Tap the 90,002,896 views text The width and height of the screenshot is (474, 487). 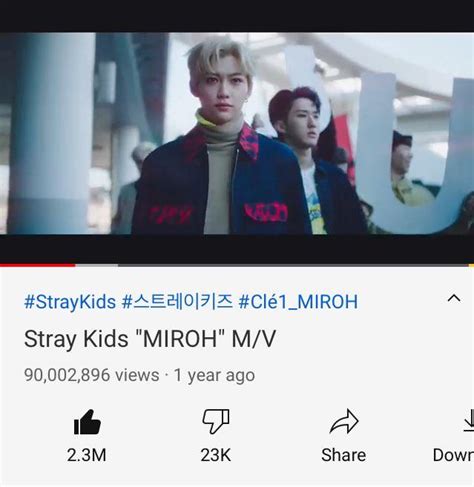click(92, 375)
